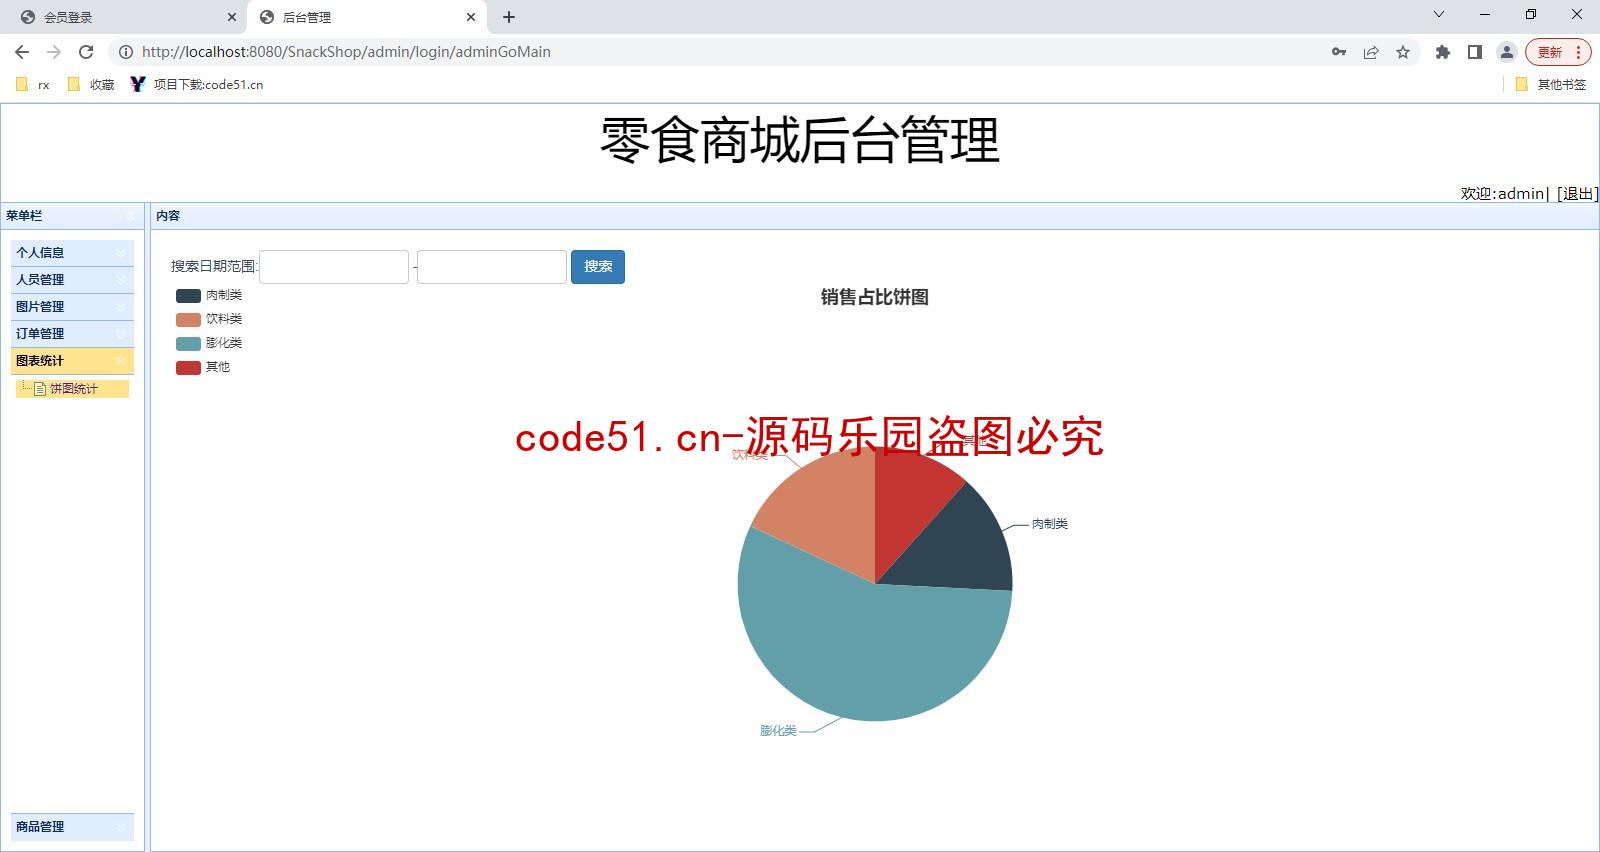
Task: Expand the 个人信息 menu section
Action: click(x=72, y=253)
